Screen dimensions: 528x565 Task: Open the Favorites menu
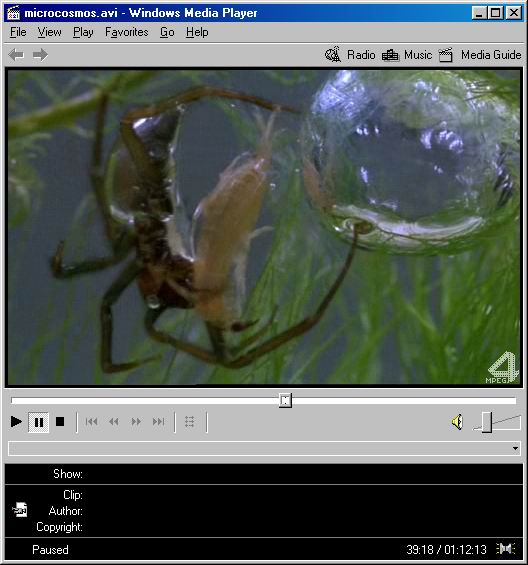click(x=127, y=32)
